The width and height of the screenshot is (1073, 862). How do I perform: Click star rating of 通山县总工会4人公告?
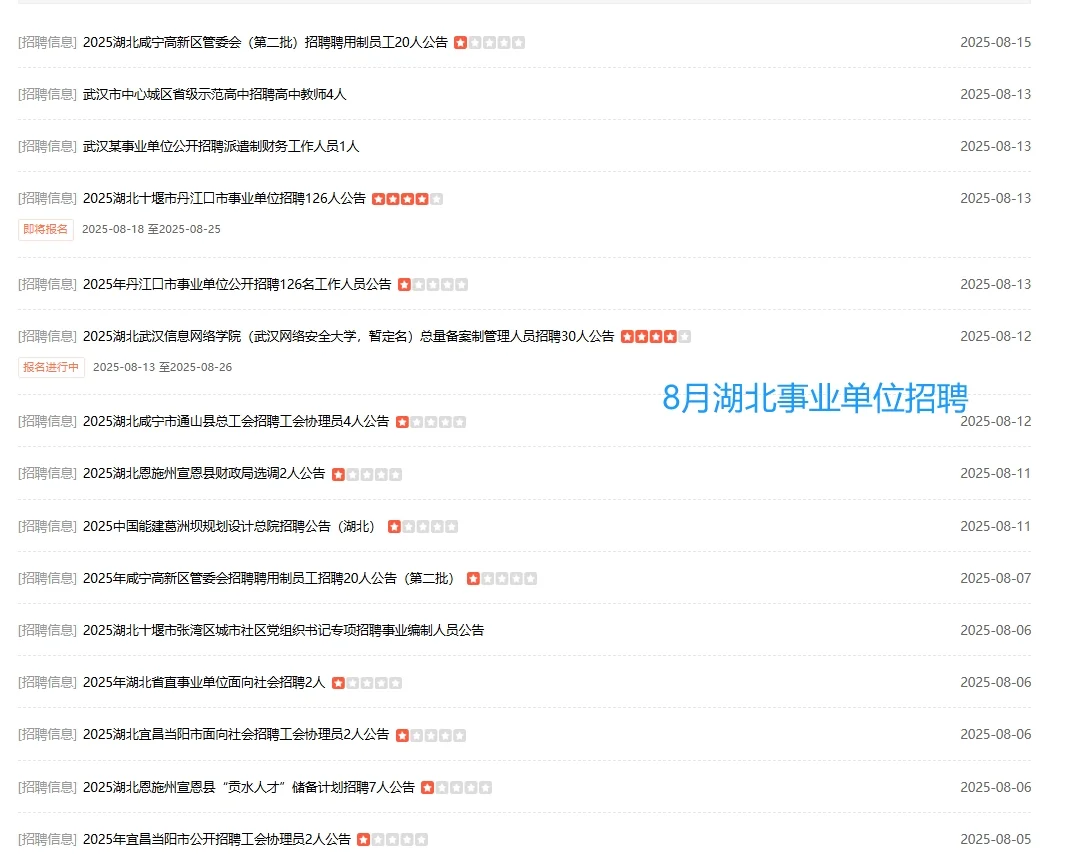430,422
